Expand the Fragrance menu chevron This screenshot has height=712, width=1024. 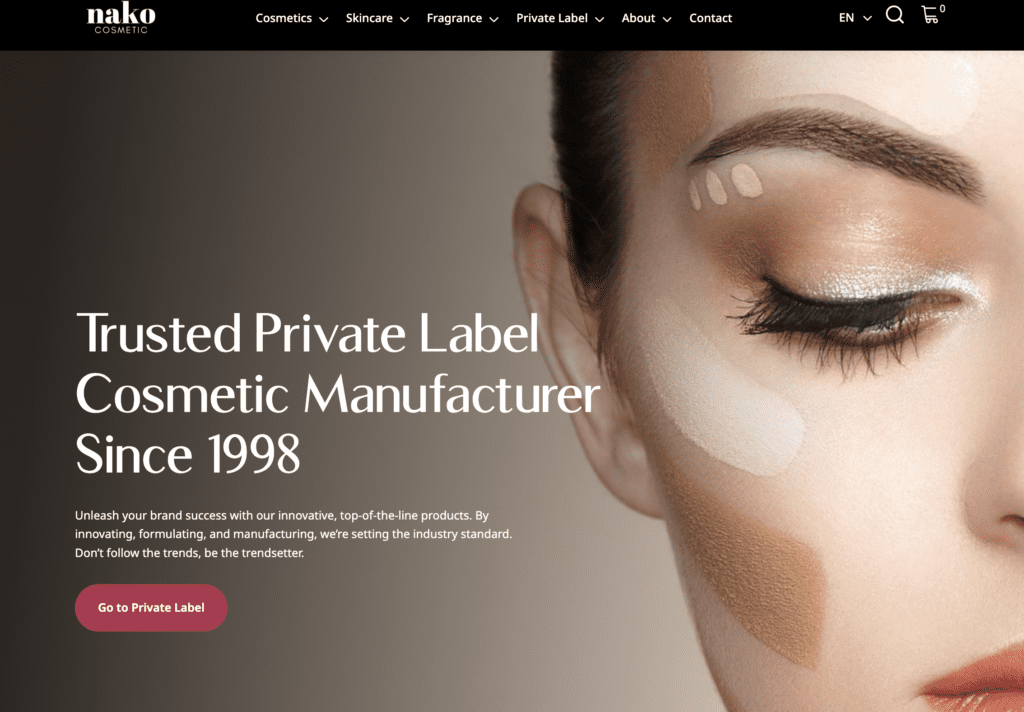pyautogui.click(x=494, y=19)
